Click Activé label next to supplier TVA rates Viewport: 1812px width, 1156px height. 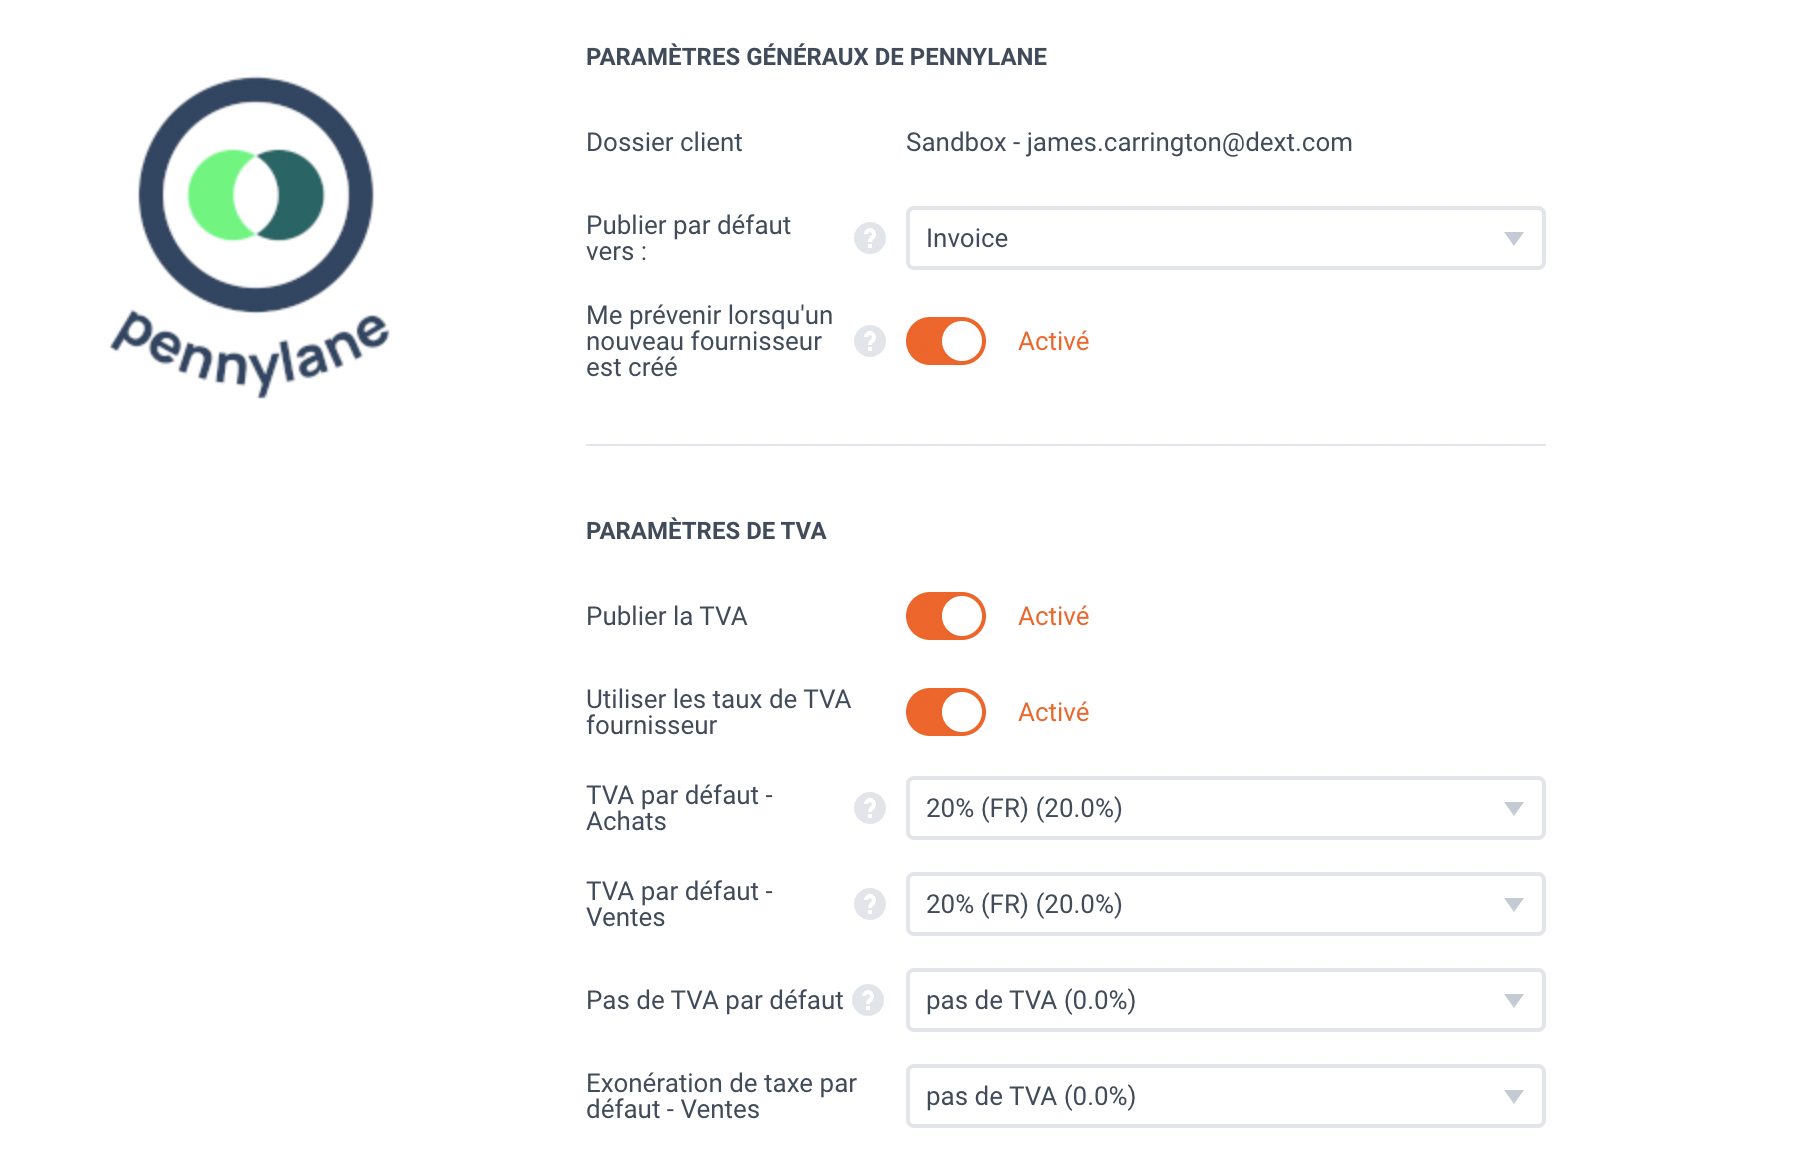click(x=1053, y=712)
